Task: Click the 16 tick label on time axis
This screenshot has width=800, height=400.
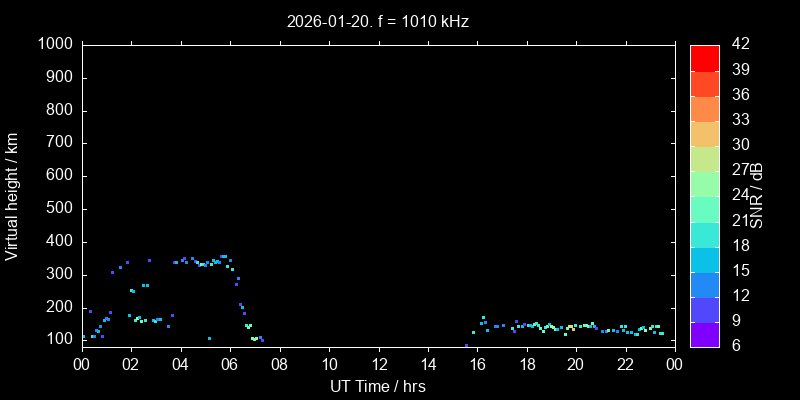Action: tap(477, 365)
